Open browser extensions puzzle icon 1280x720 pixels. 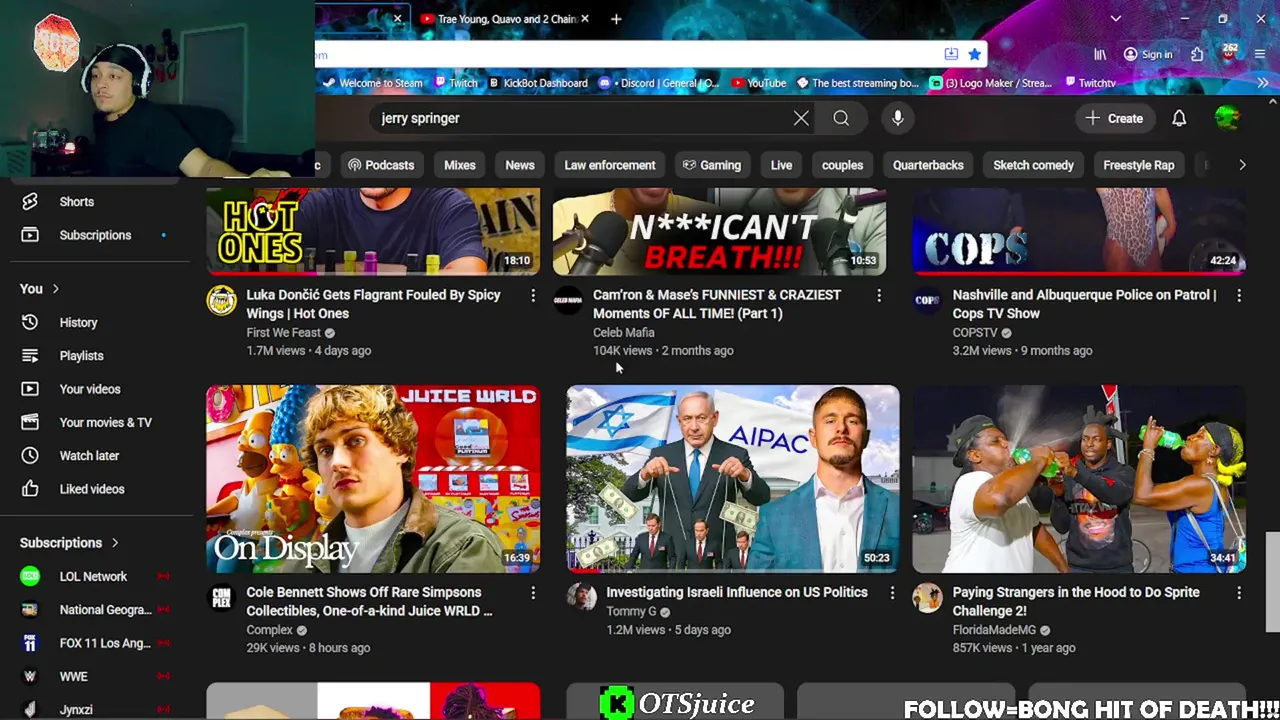click(1197, 54)
